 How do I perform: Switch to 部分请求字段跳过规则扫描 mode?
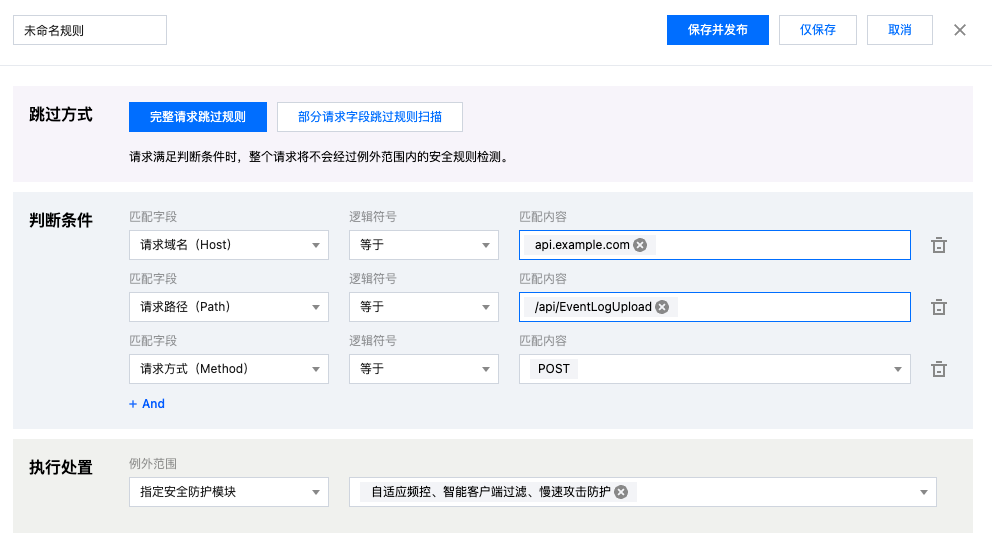tap(370, 117)
